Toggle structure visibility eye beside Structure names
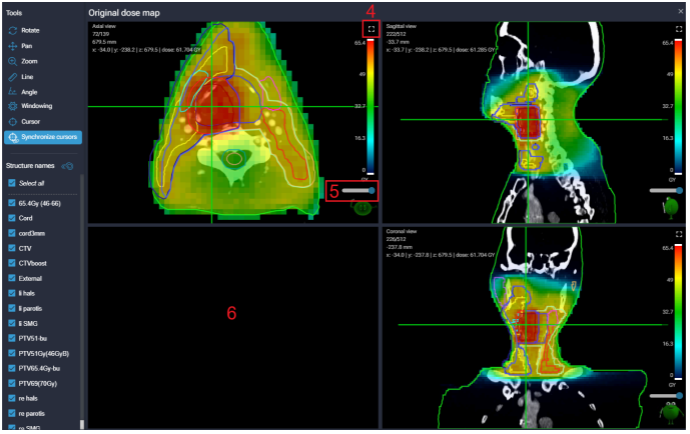 tap(69, 165)
